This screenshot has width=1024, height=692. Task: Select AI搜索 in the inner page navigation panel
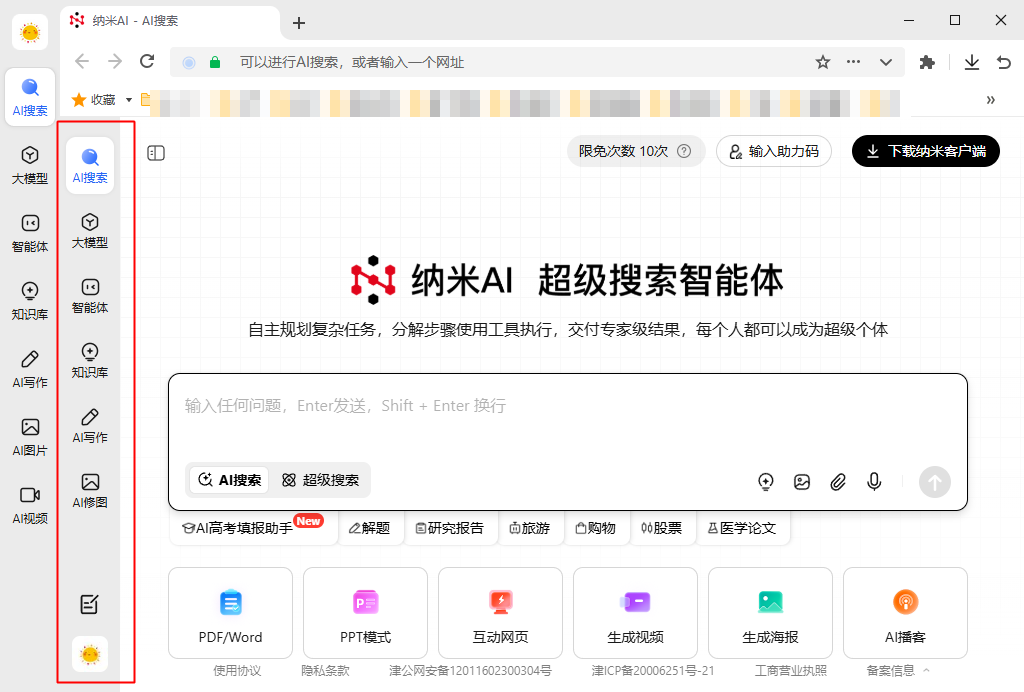(x=89, y=166)
